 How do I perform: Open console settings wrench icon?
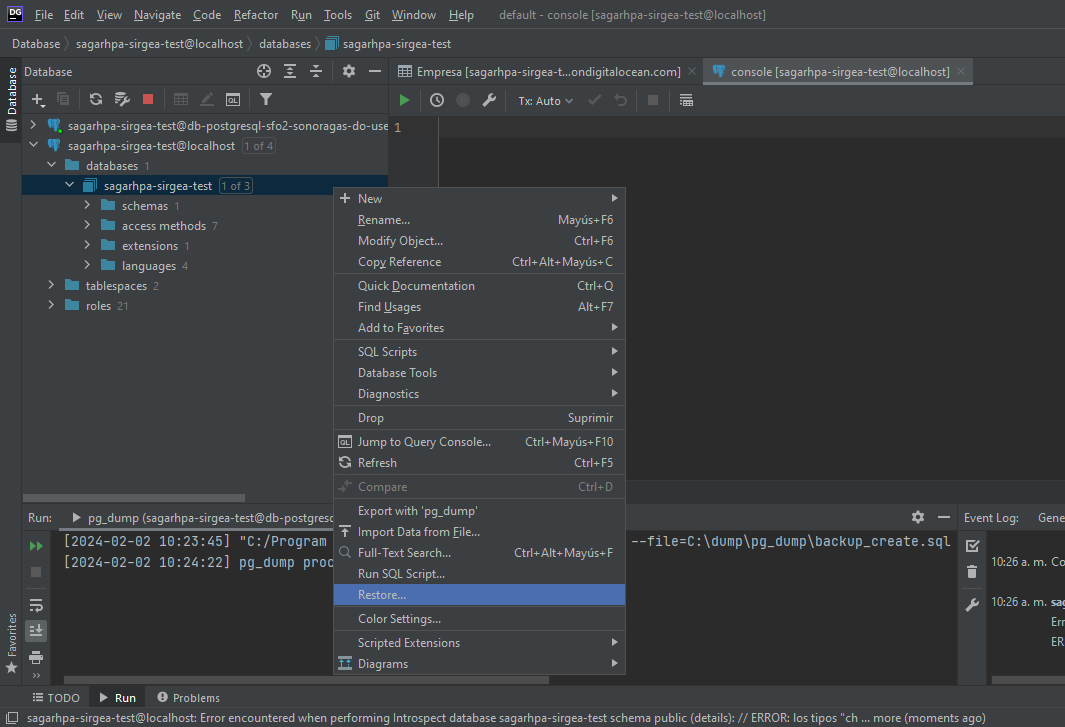(489, 101)
